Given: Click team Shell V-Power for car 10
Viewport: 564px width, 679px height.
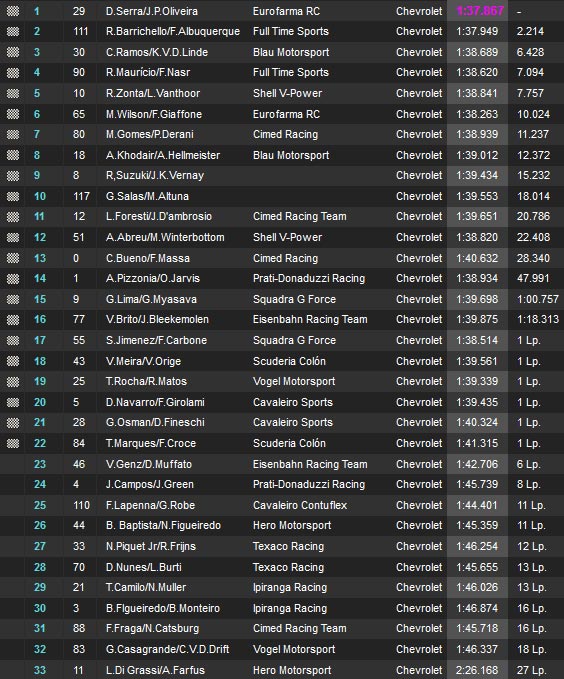Looking at the screenshot, I should (287, 93).
